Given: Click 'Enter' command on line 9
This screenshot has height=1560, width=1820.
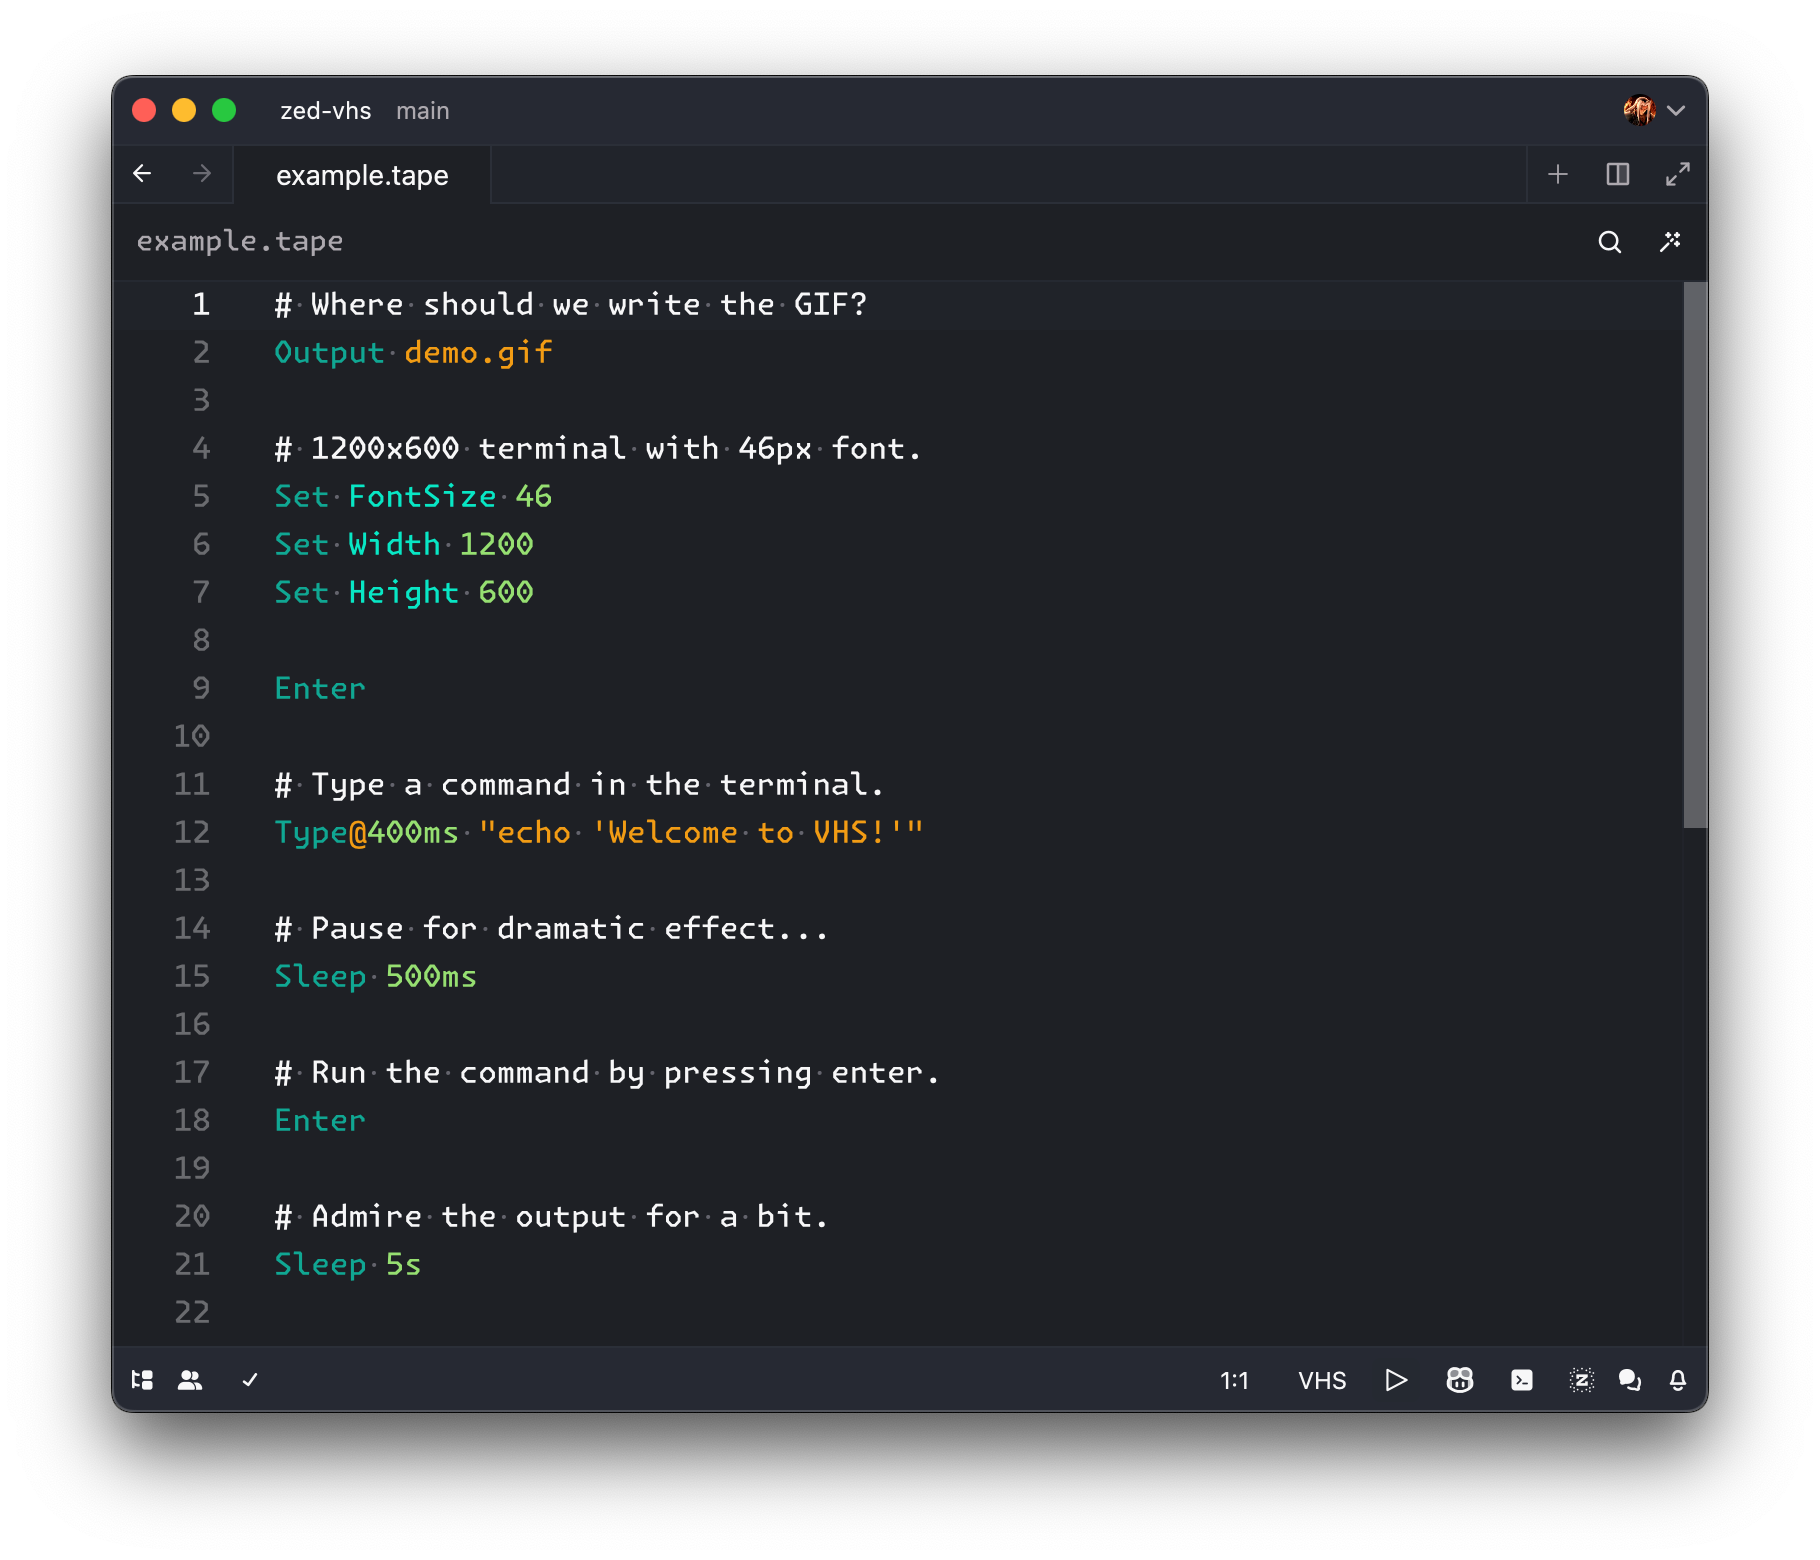Looking at the screenshot, I should [320, 688].
